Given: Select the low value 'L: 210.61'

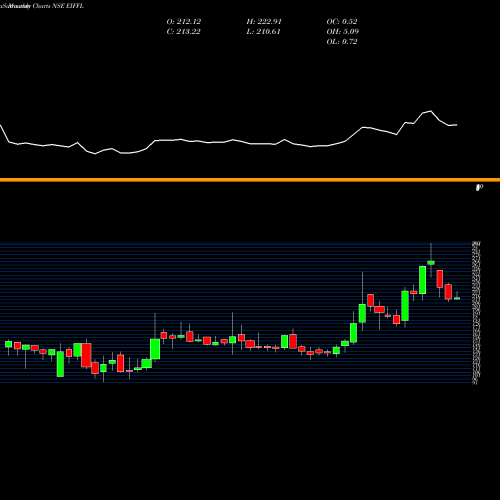Looking at the screenshot, I should [x=263, y=31].
